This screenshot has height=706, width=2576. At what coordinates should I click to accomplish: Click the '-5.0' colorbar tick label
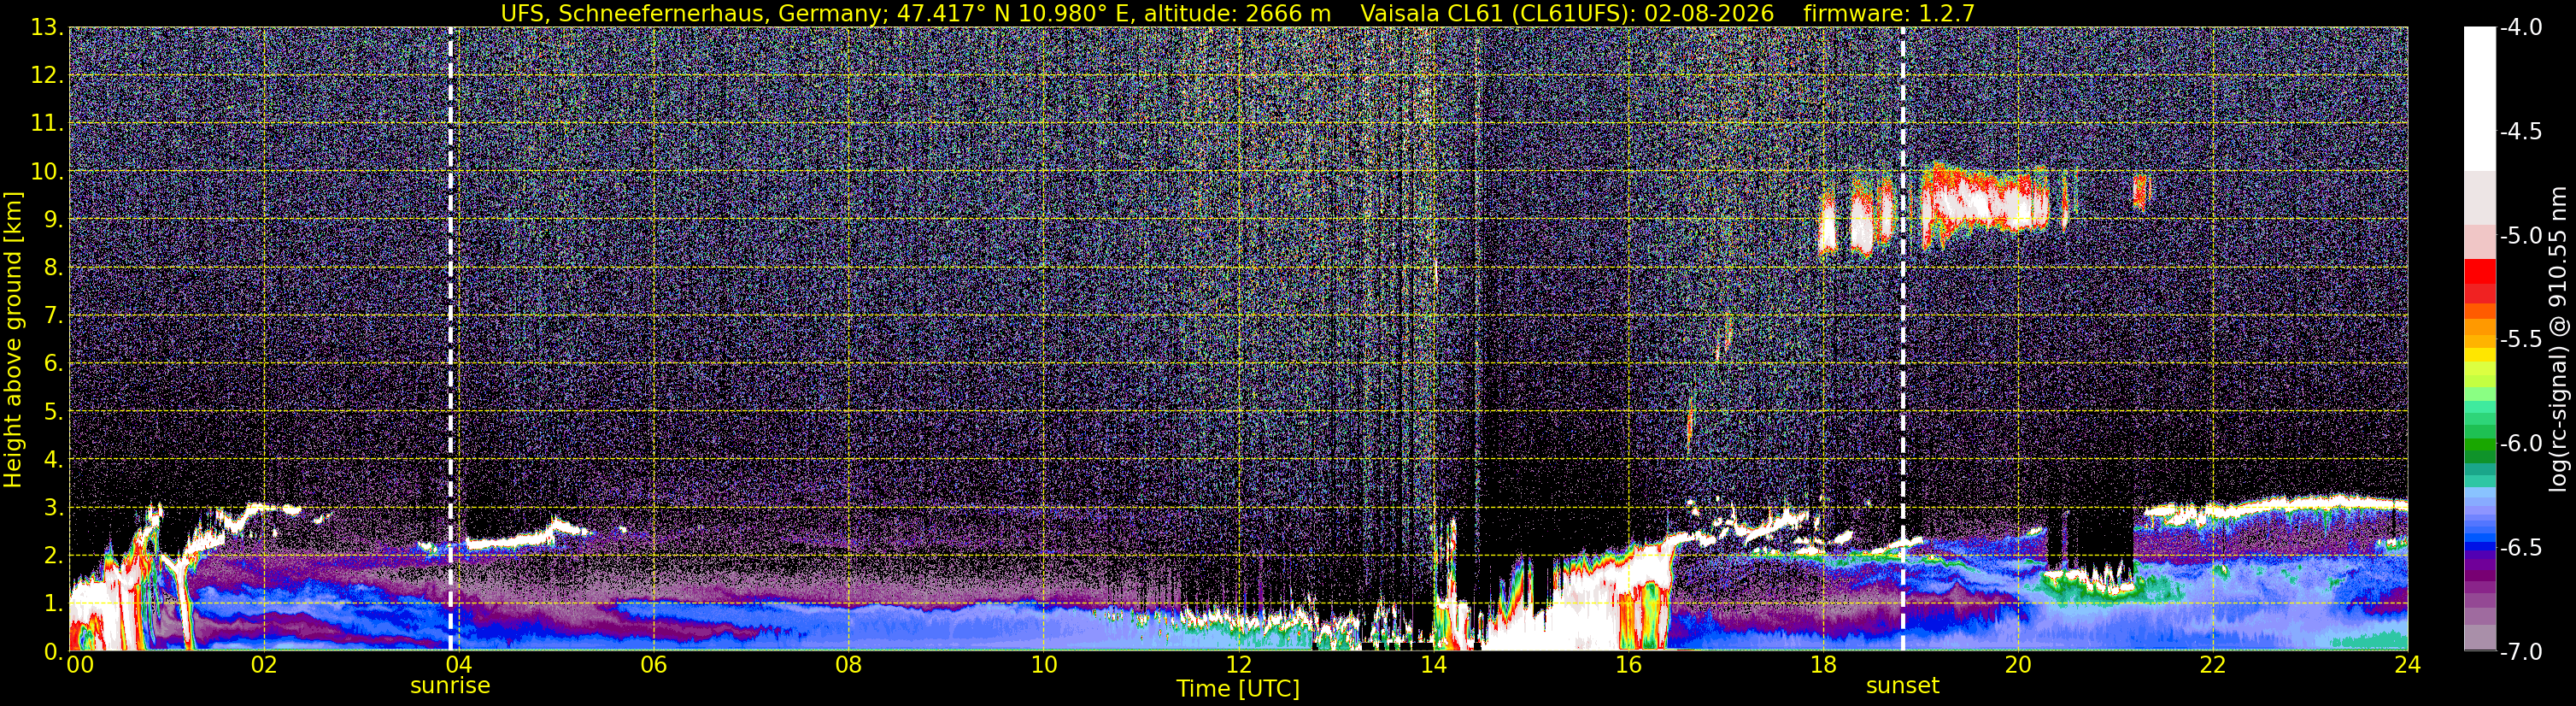(2520, 236)
